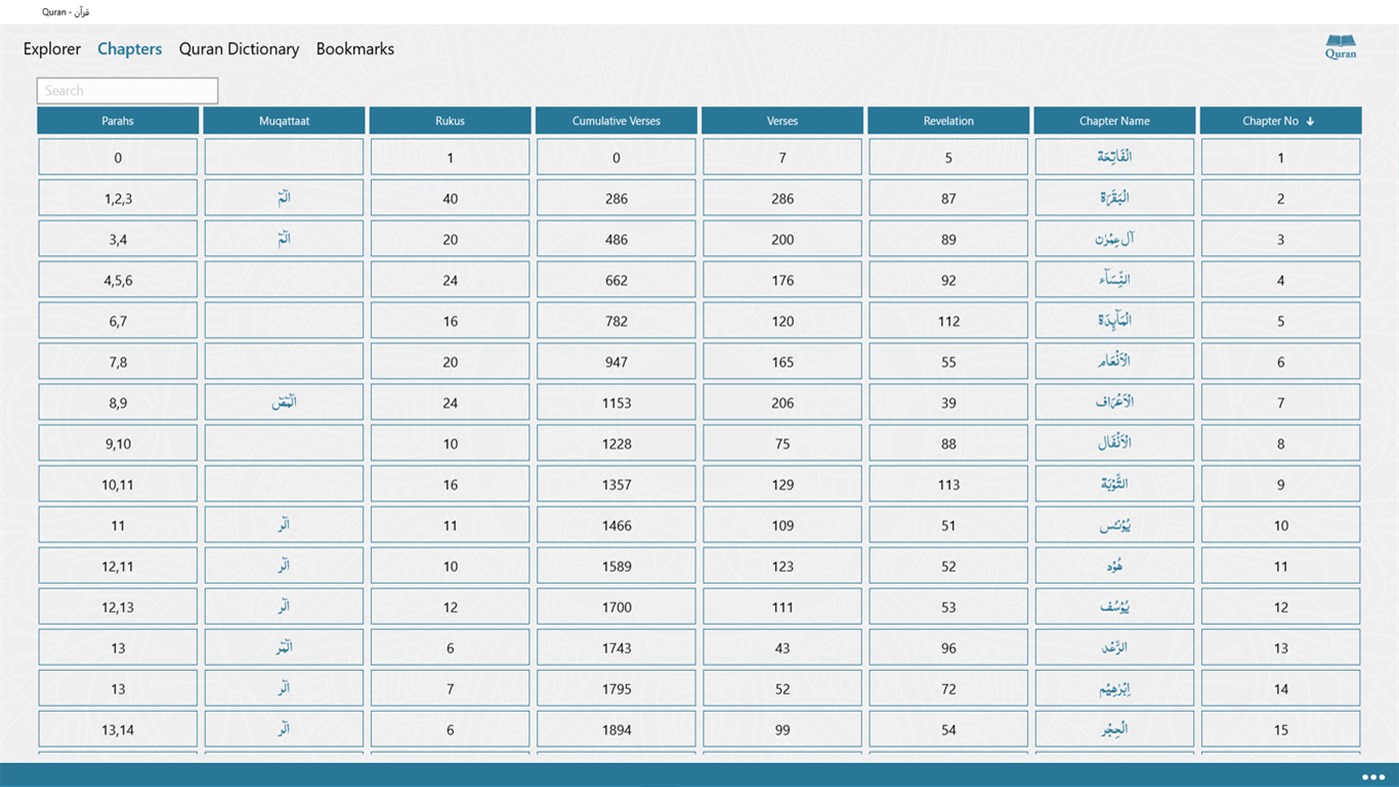
Task: Sort chapters by Rukus count
Action: [x=449, y=120]
